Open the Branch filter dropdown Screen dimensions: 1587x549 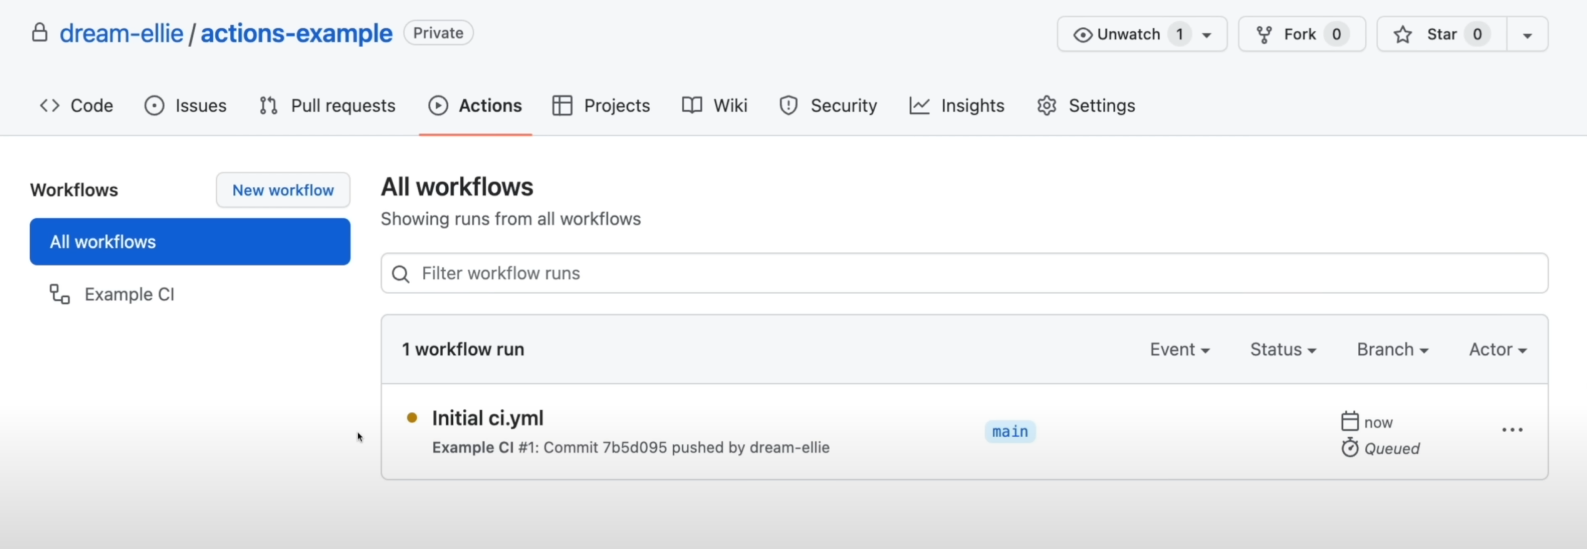click(1392, 349)
